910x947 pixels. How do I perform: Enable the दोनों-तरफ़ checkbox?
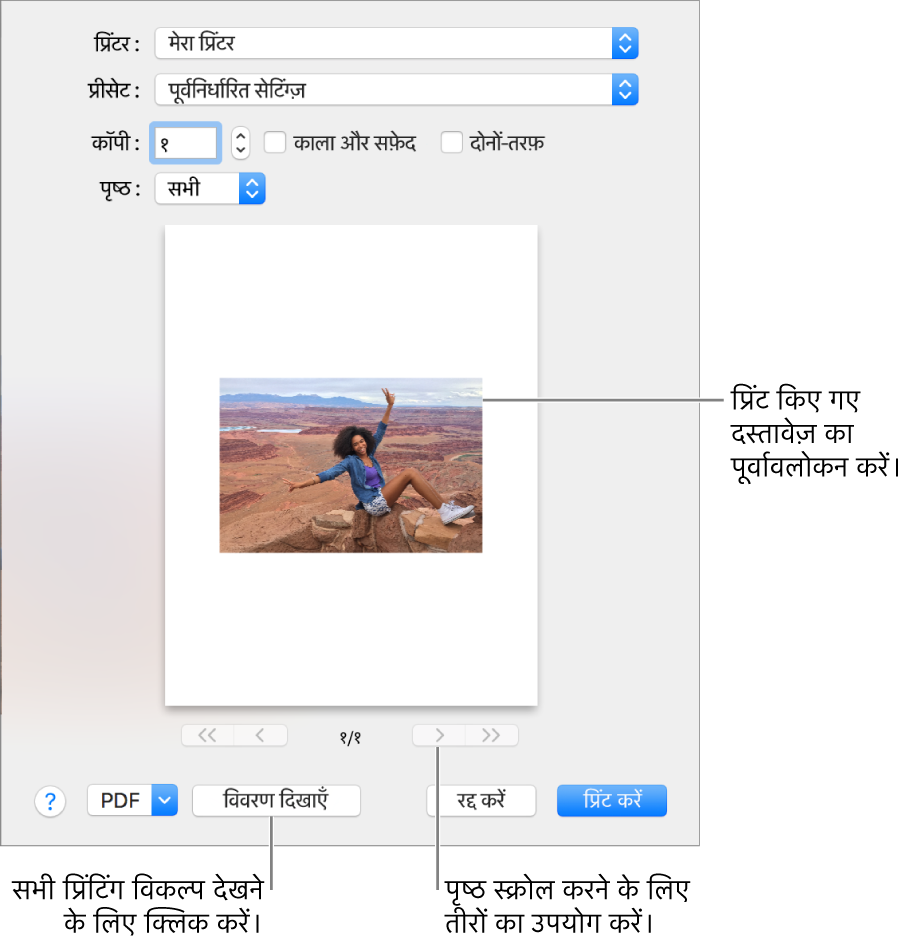pos(451,143)
